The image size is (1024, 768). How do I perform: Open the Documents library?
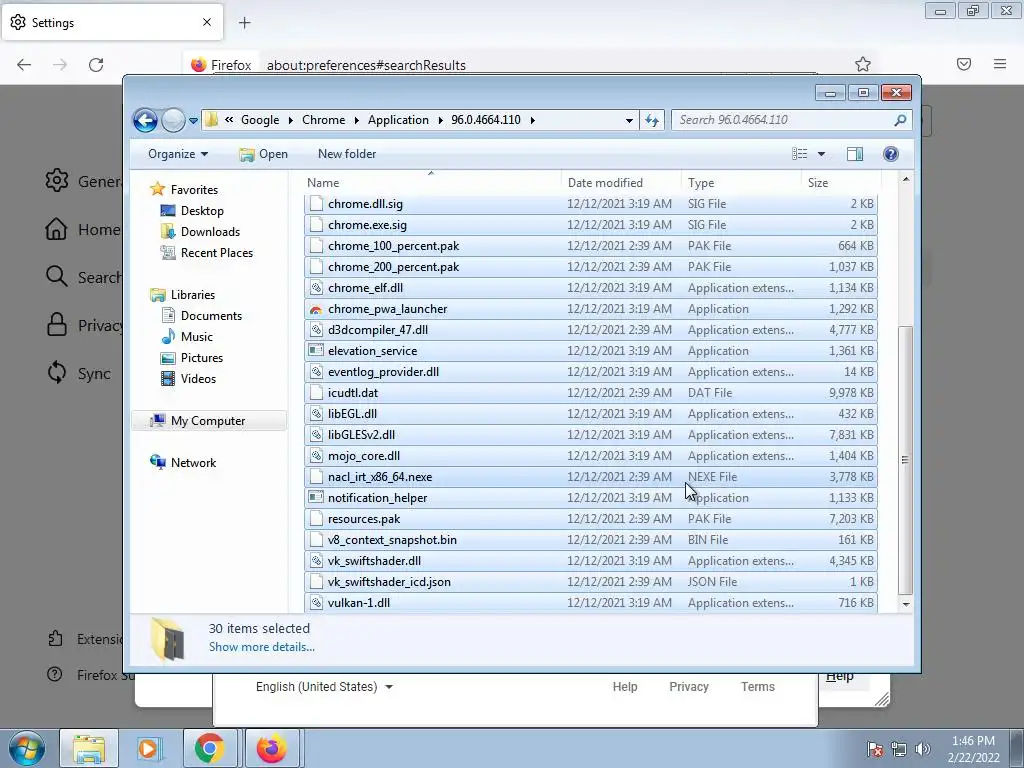point(211,315)
